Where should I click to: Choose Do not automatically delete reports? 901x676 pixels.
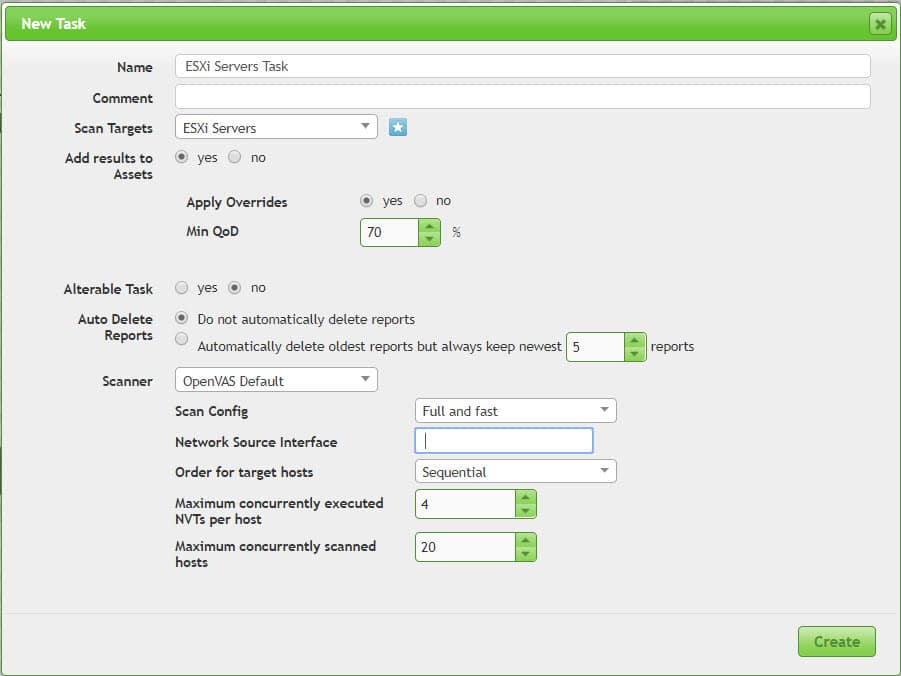tap(182, 318)
